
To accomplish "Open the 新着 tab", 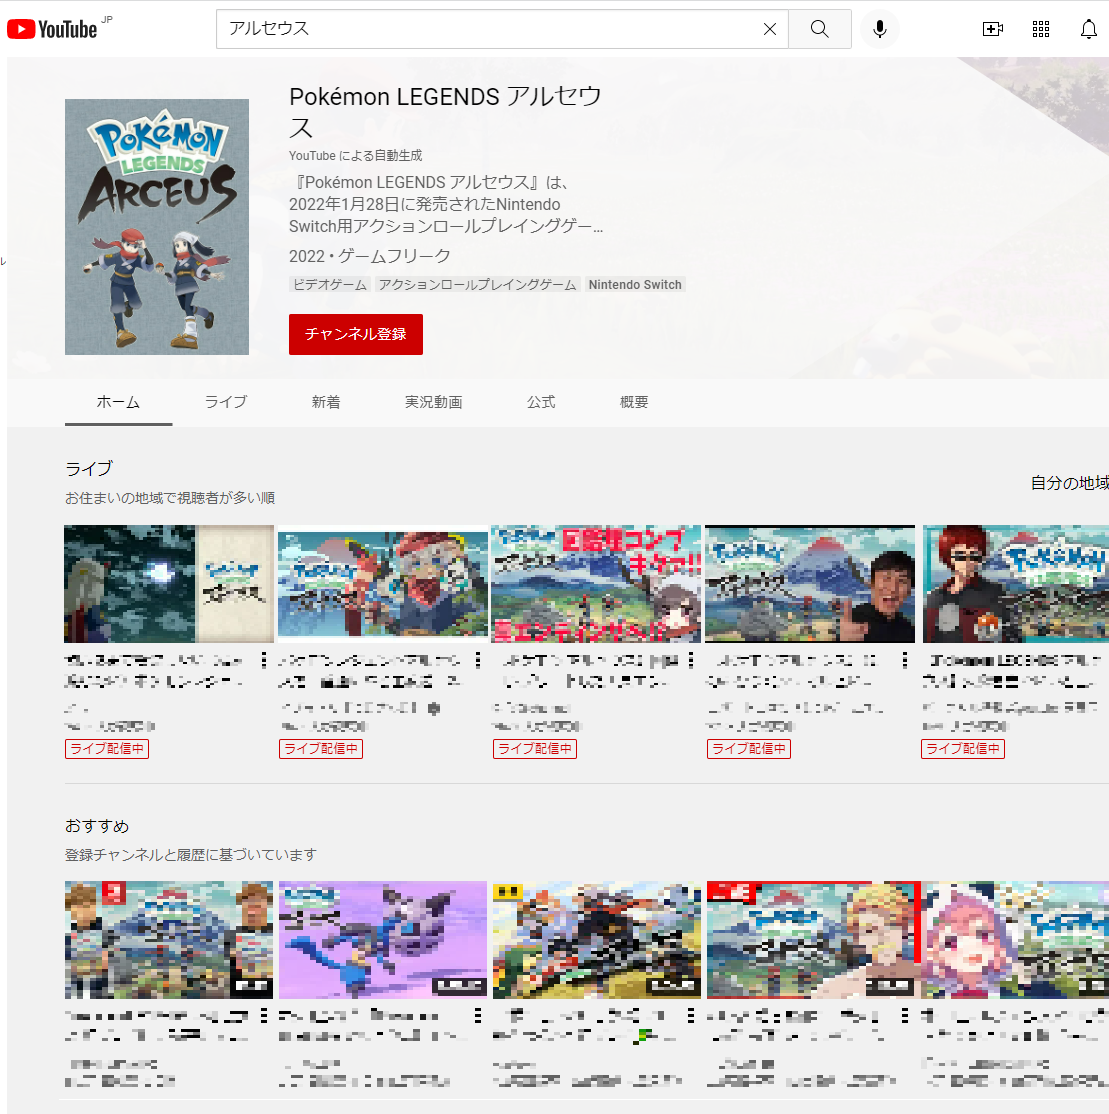I will pos(326,402).
